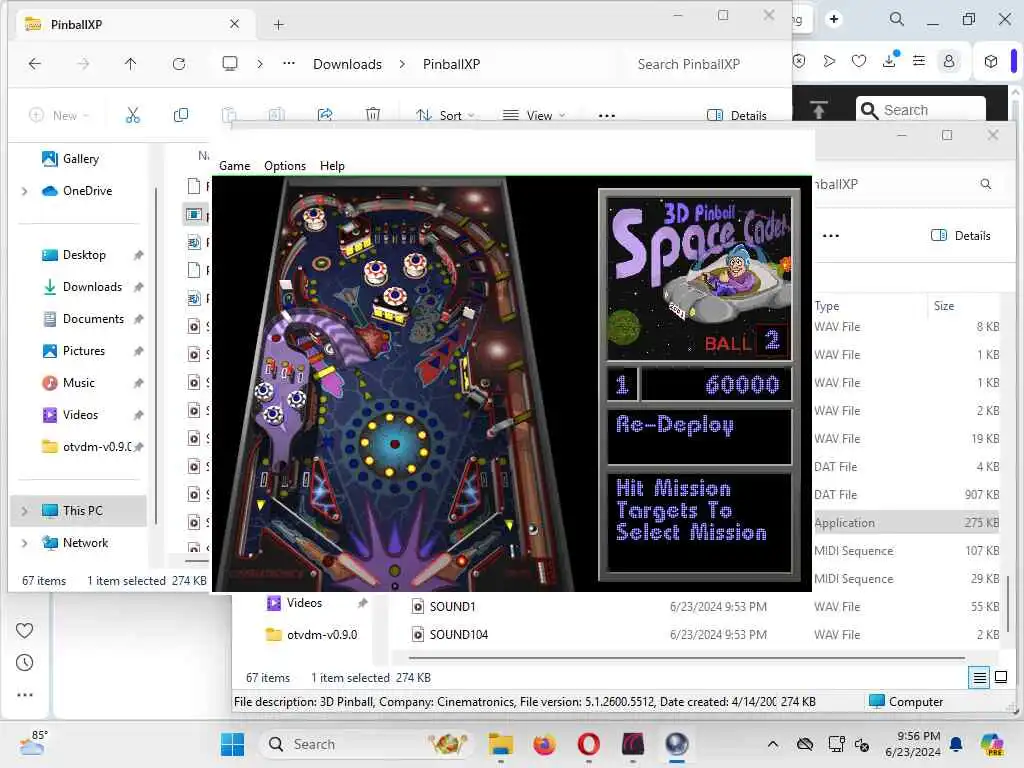Copy the selected file
Image resolution: width=1024 pixels, height=768 pixels.
coord(181,116)
